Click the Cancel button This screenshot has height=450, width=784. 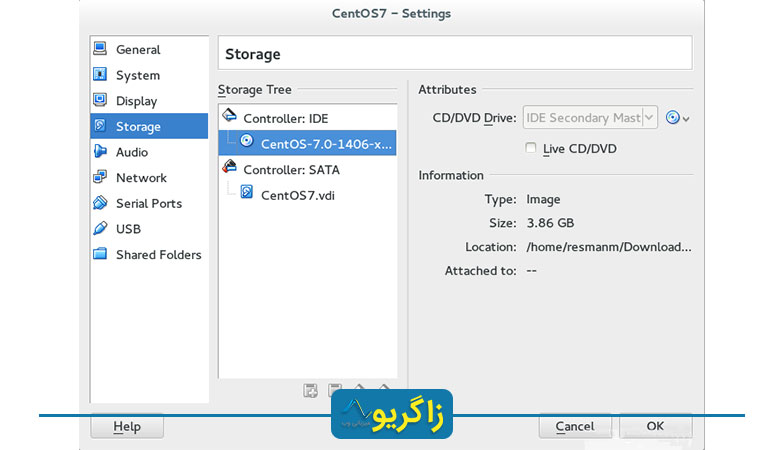tap(575, 426)
